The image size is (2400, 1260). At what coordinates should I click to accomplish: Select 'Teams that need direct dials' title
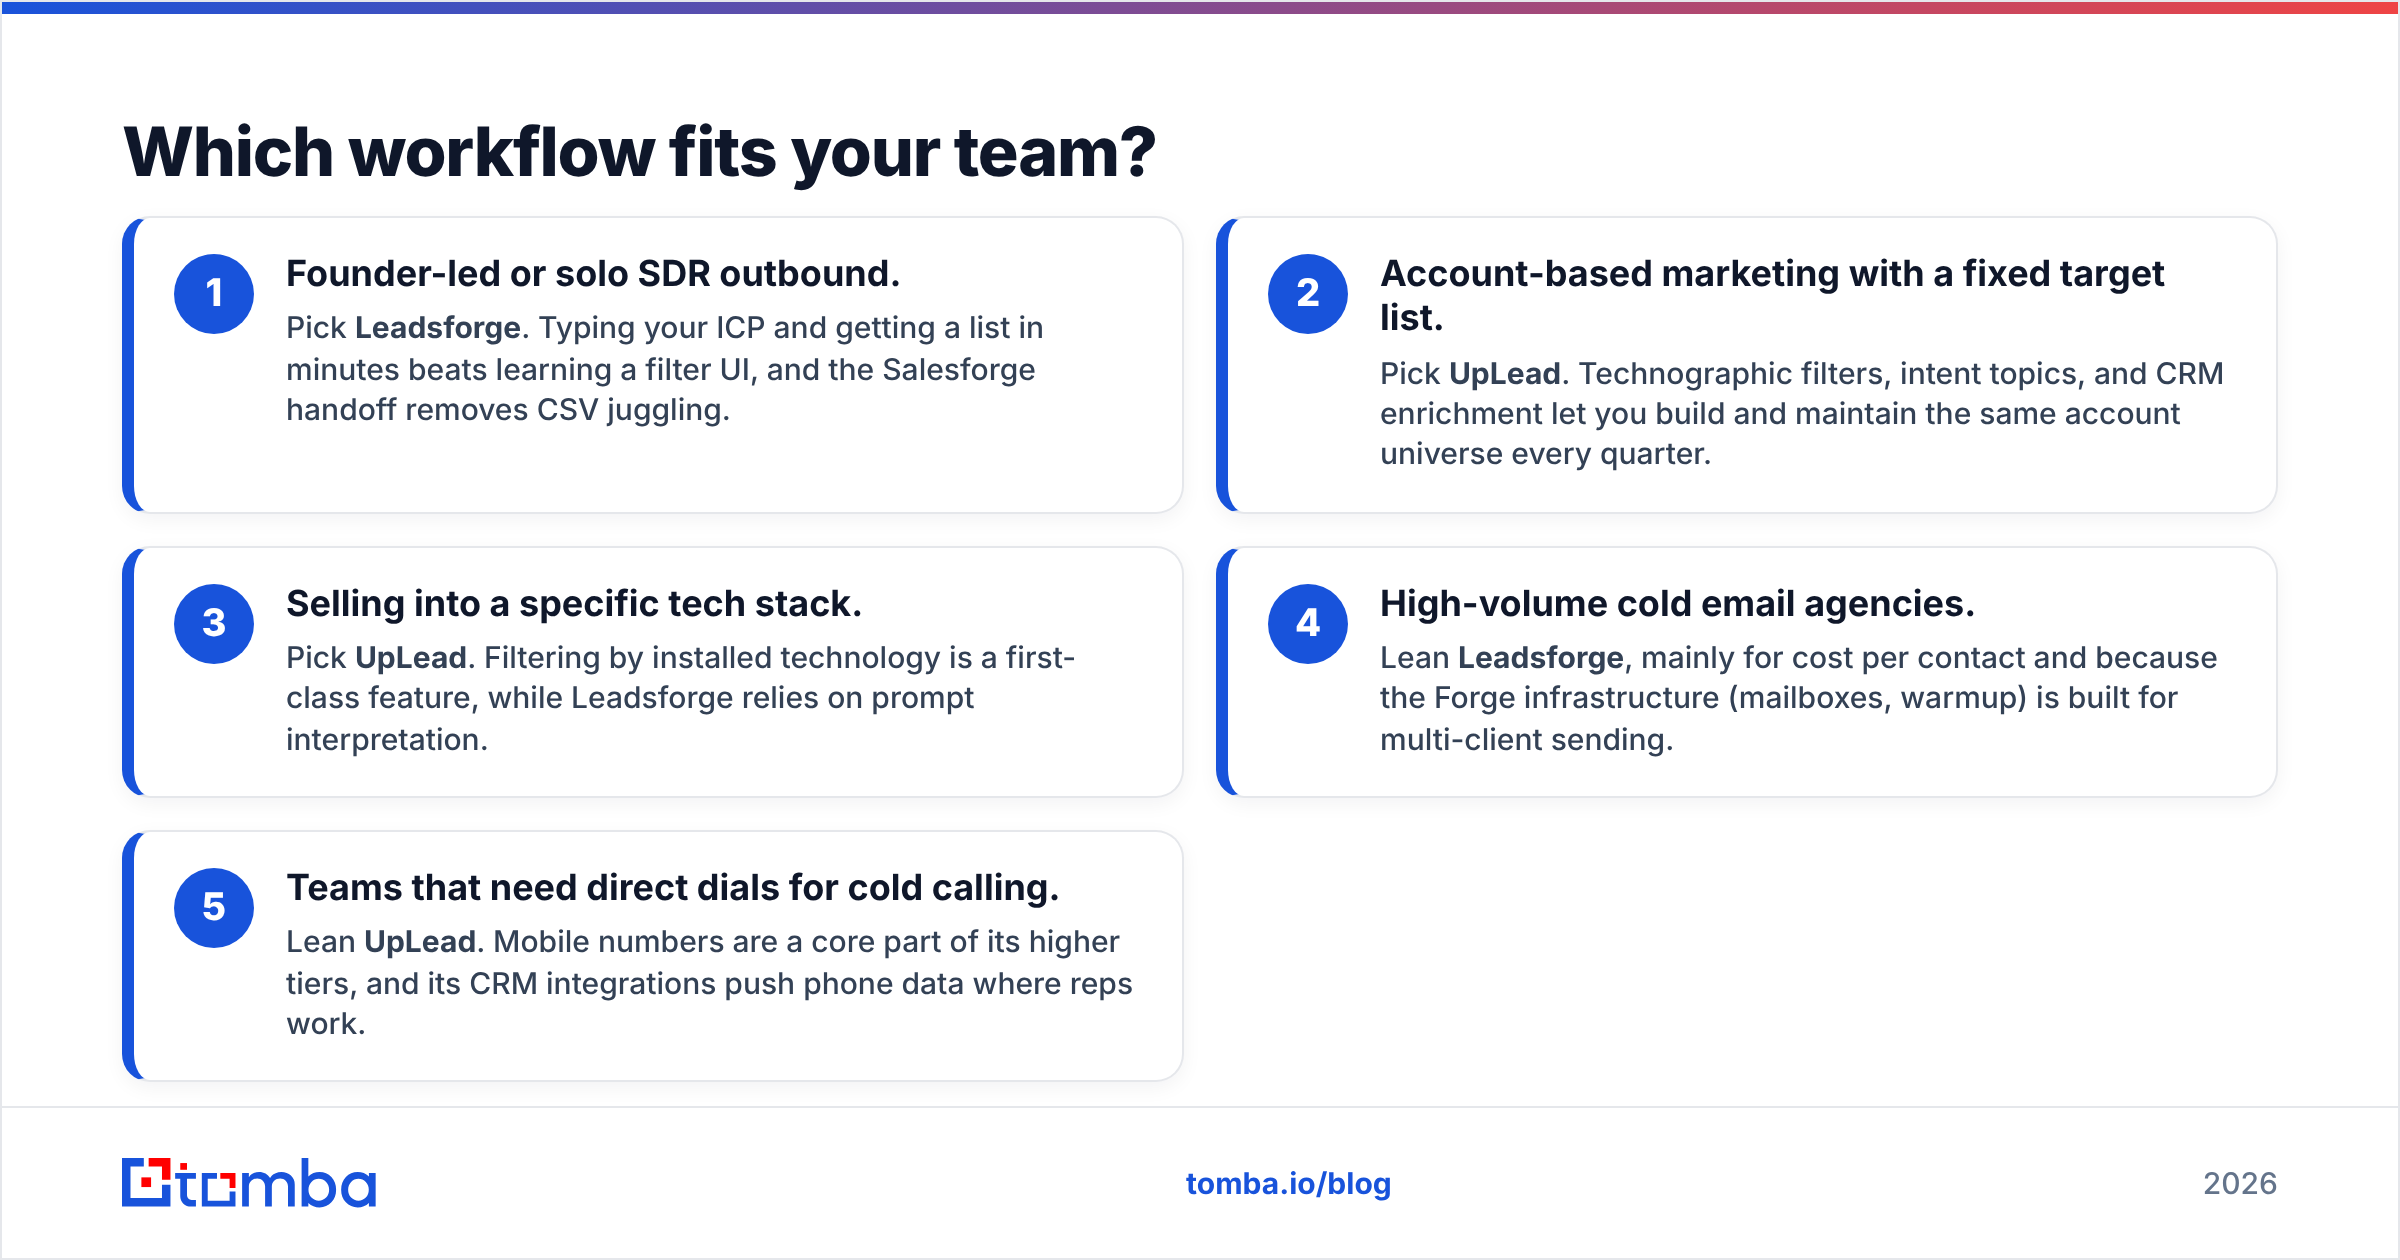click(672, 888)
